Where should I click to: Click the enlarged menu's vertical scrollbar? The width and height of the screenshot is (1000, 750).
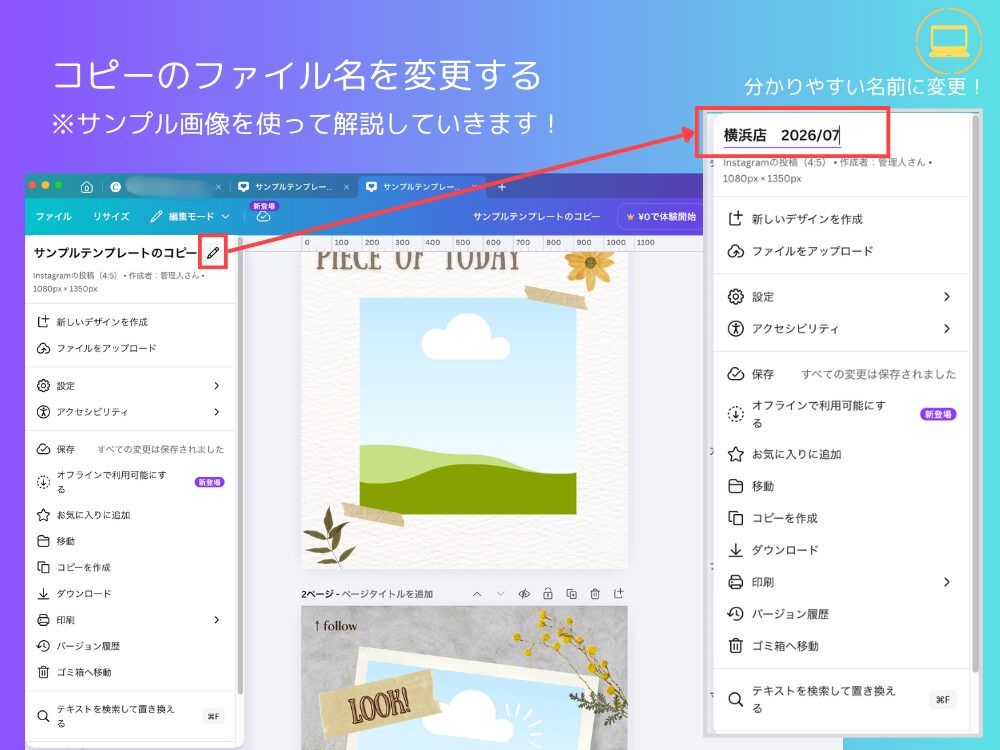click(x=975, y=392)
